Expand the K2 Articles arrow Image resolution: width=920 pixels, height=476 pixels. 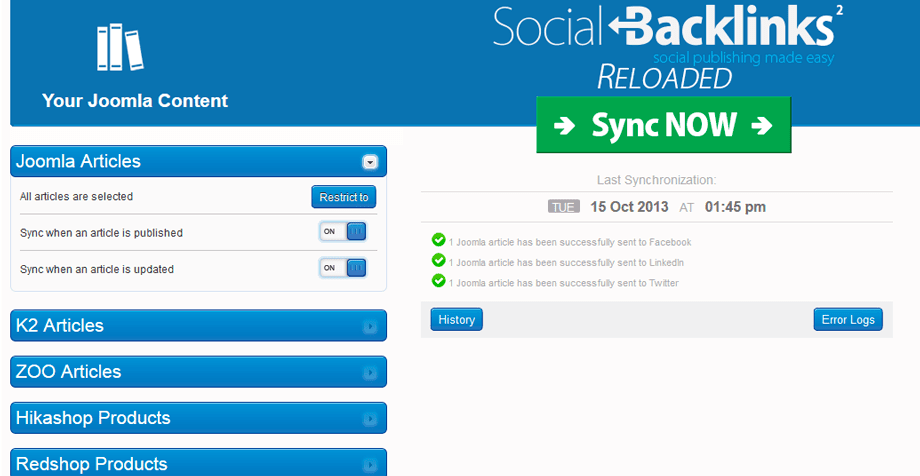click(x=370, y=326)
